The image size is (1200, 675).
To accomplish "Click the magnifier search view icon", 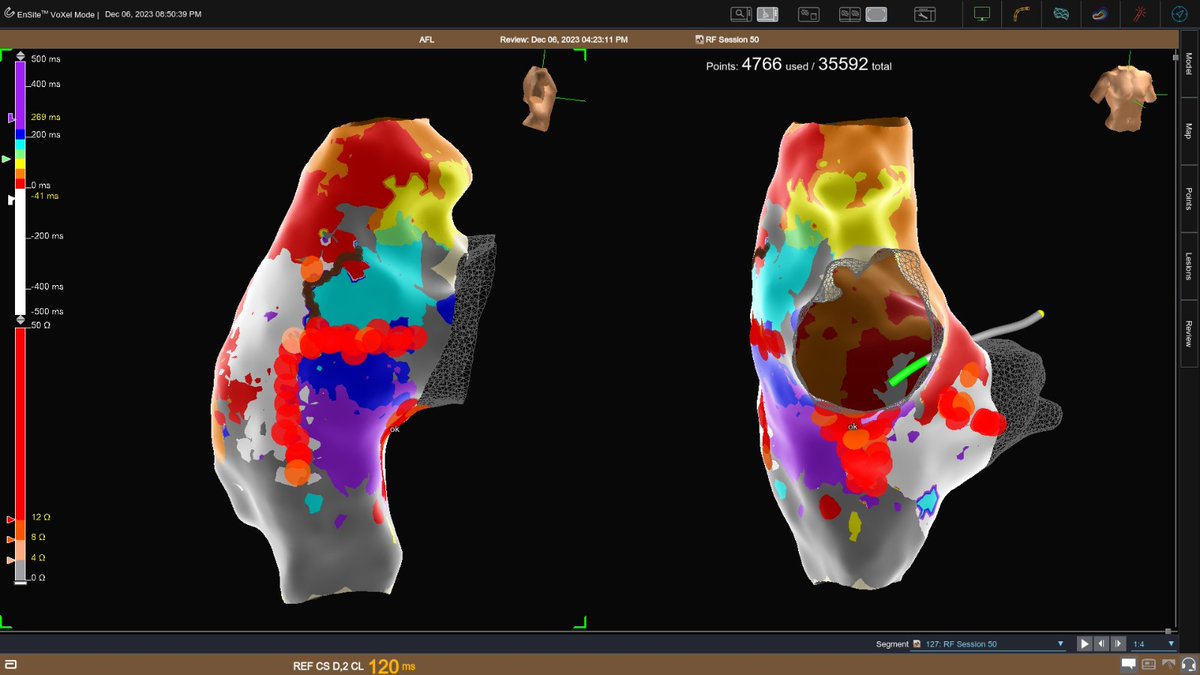I will point(741,14).
